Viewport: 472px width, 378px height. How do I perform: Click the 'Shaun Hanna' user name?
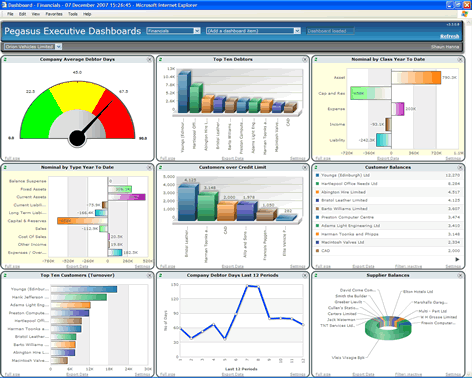coord(445,47)
